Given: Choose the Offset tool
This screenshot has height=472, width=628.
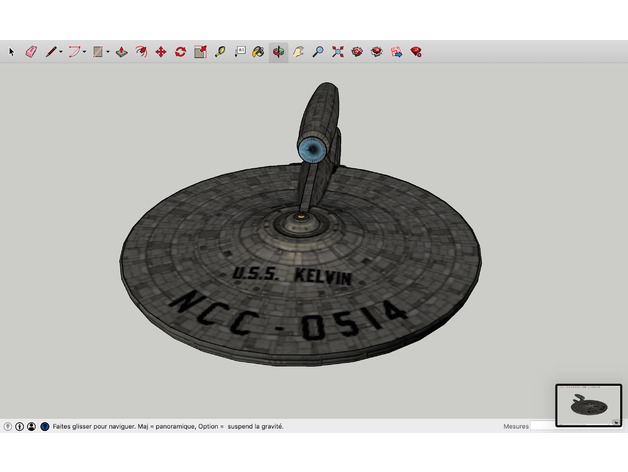Looking at the screenshot, I should click(x=141, y=52).
